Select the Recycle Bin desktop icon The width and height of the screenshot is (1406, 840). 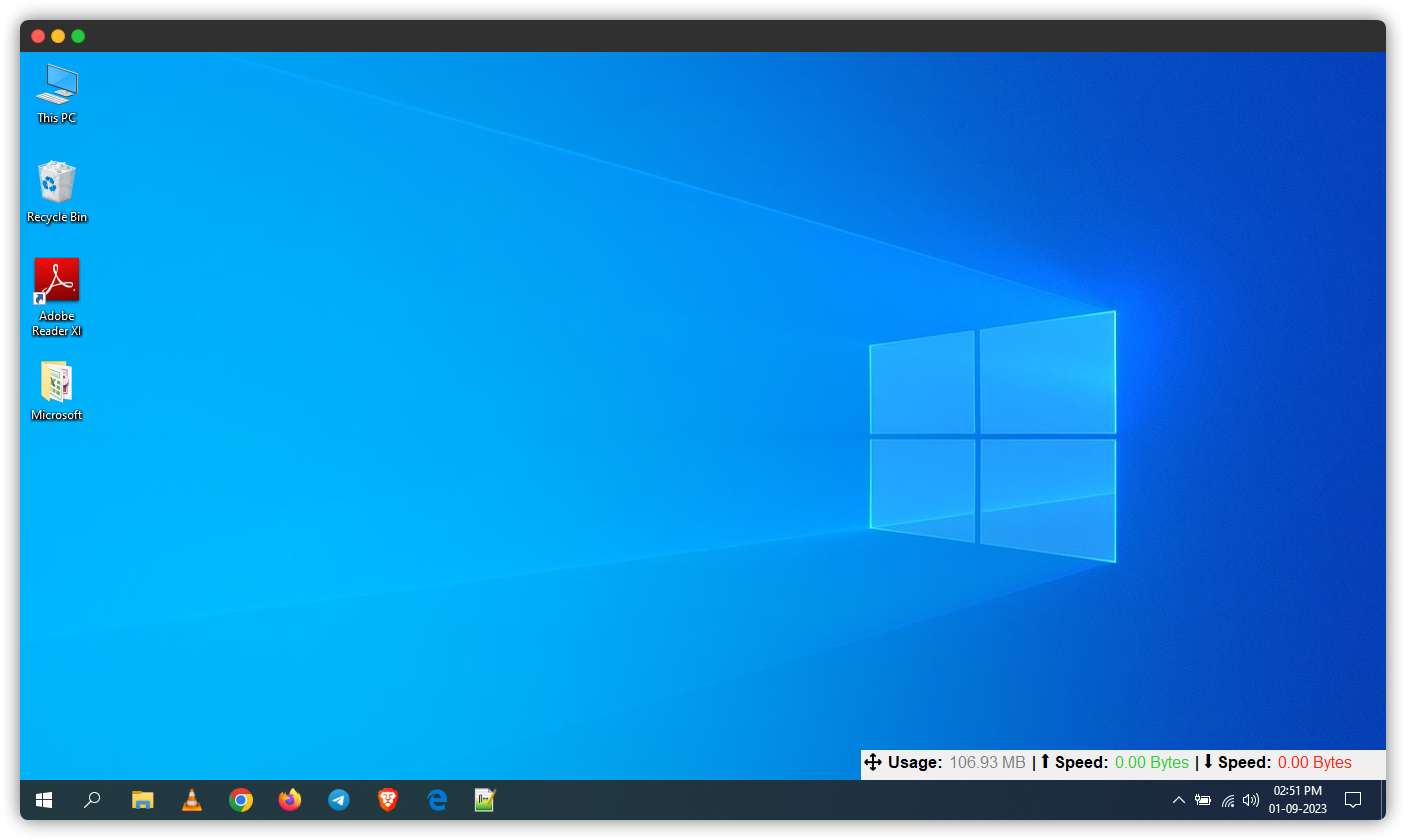56,192
